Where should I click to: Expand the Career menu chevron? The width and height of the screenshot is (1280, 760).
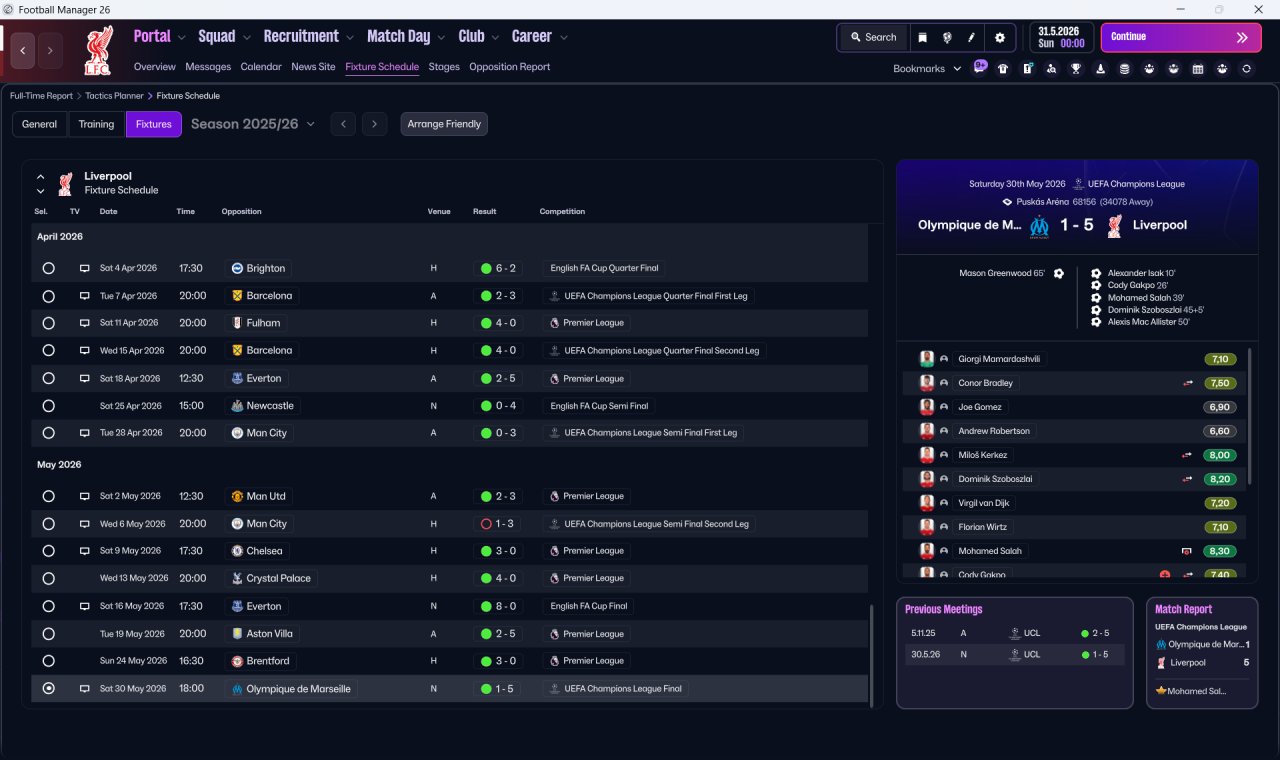point(564,37)
